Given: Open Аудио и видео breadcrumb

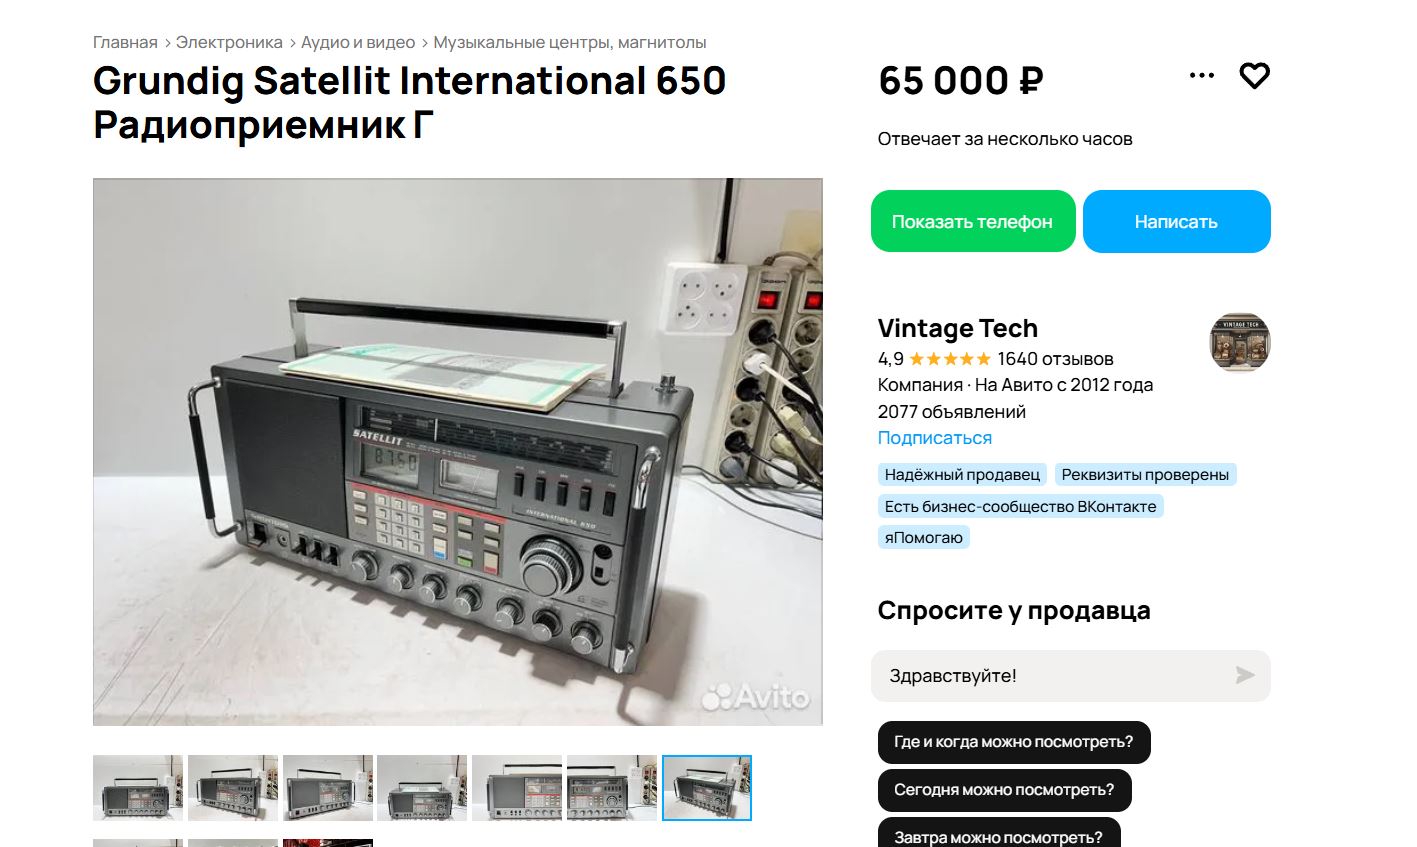Looking at the screenshot, I should (x=358, y=42).
